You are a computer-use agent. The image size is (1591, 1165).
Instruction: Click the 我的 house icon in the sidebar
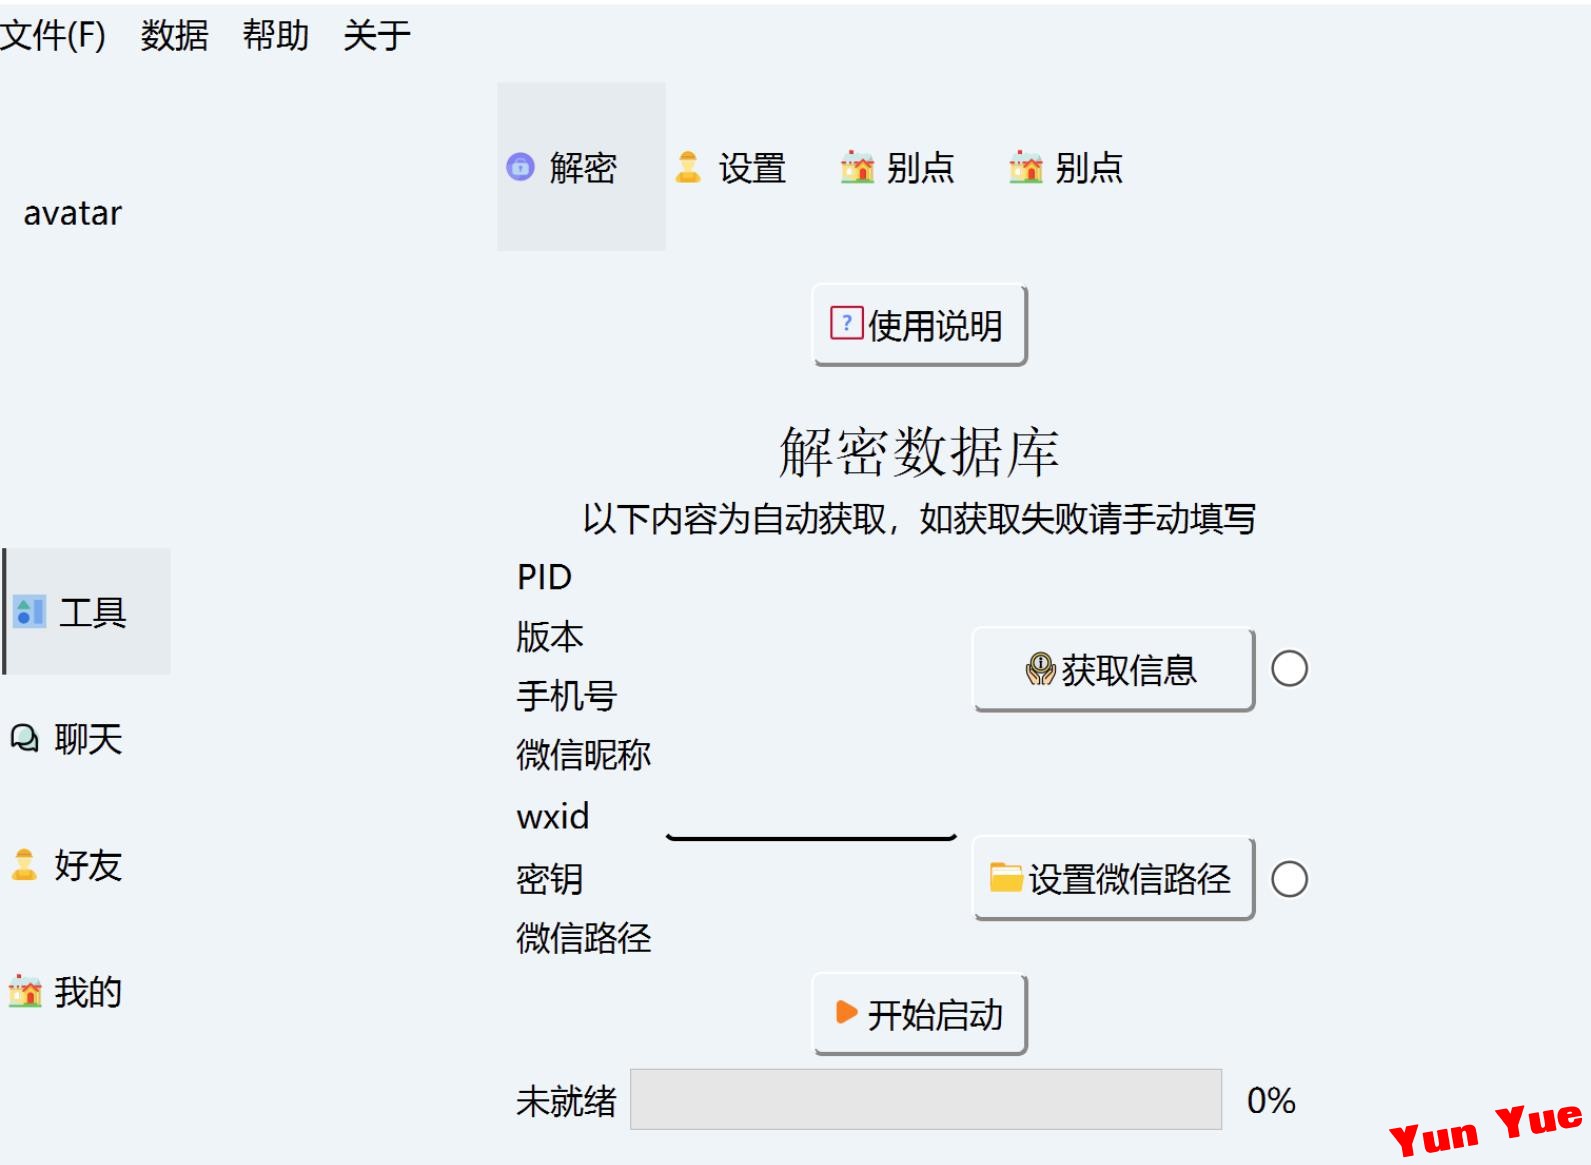[x=25, y=991]
